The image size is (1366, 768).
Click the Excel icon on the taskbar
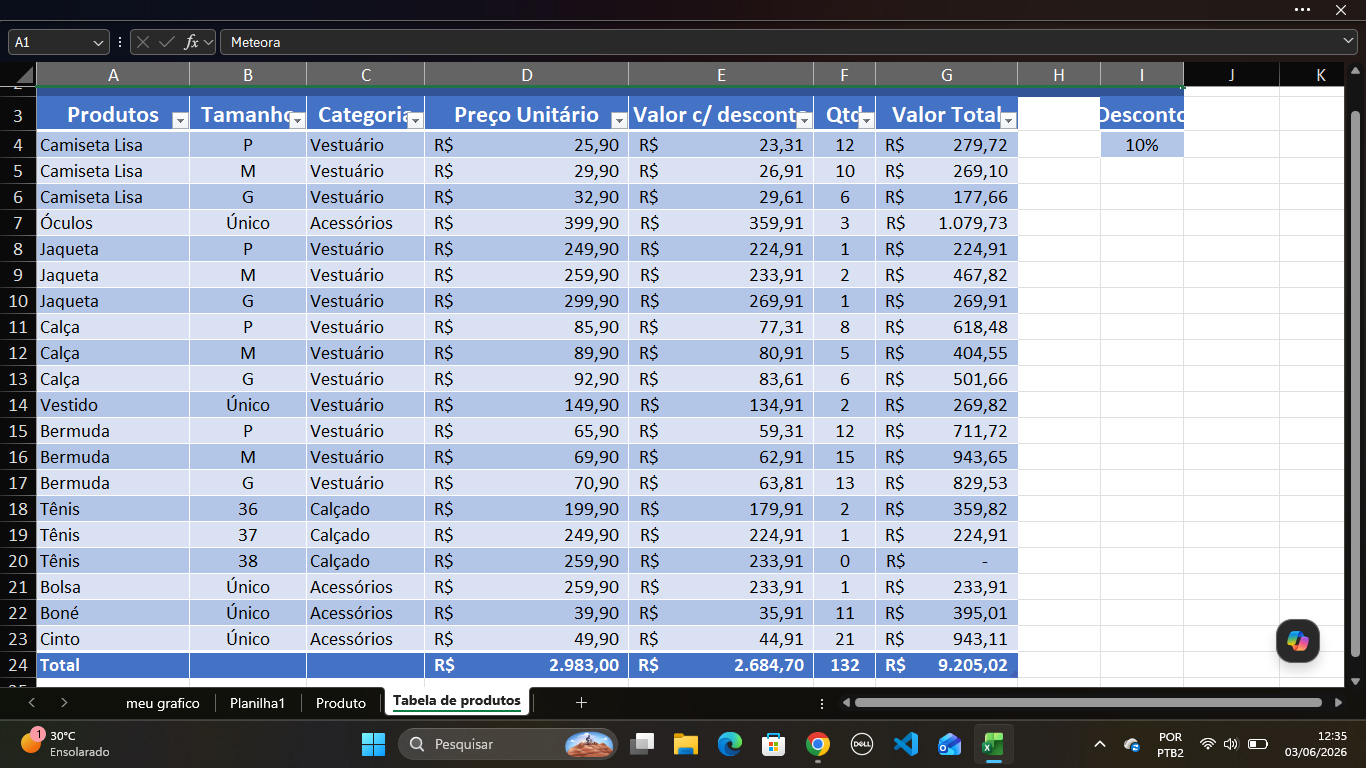tap(993, 744)
